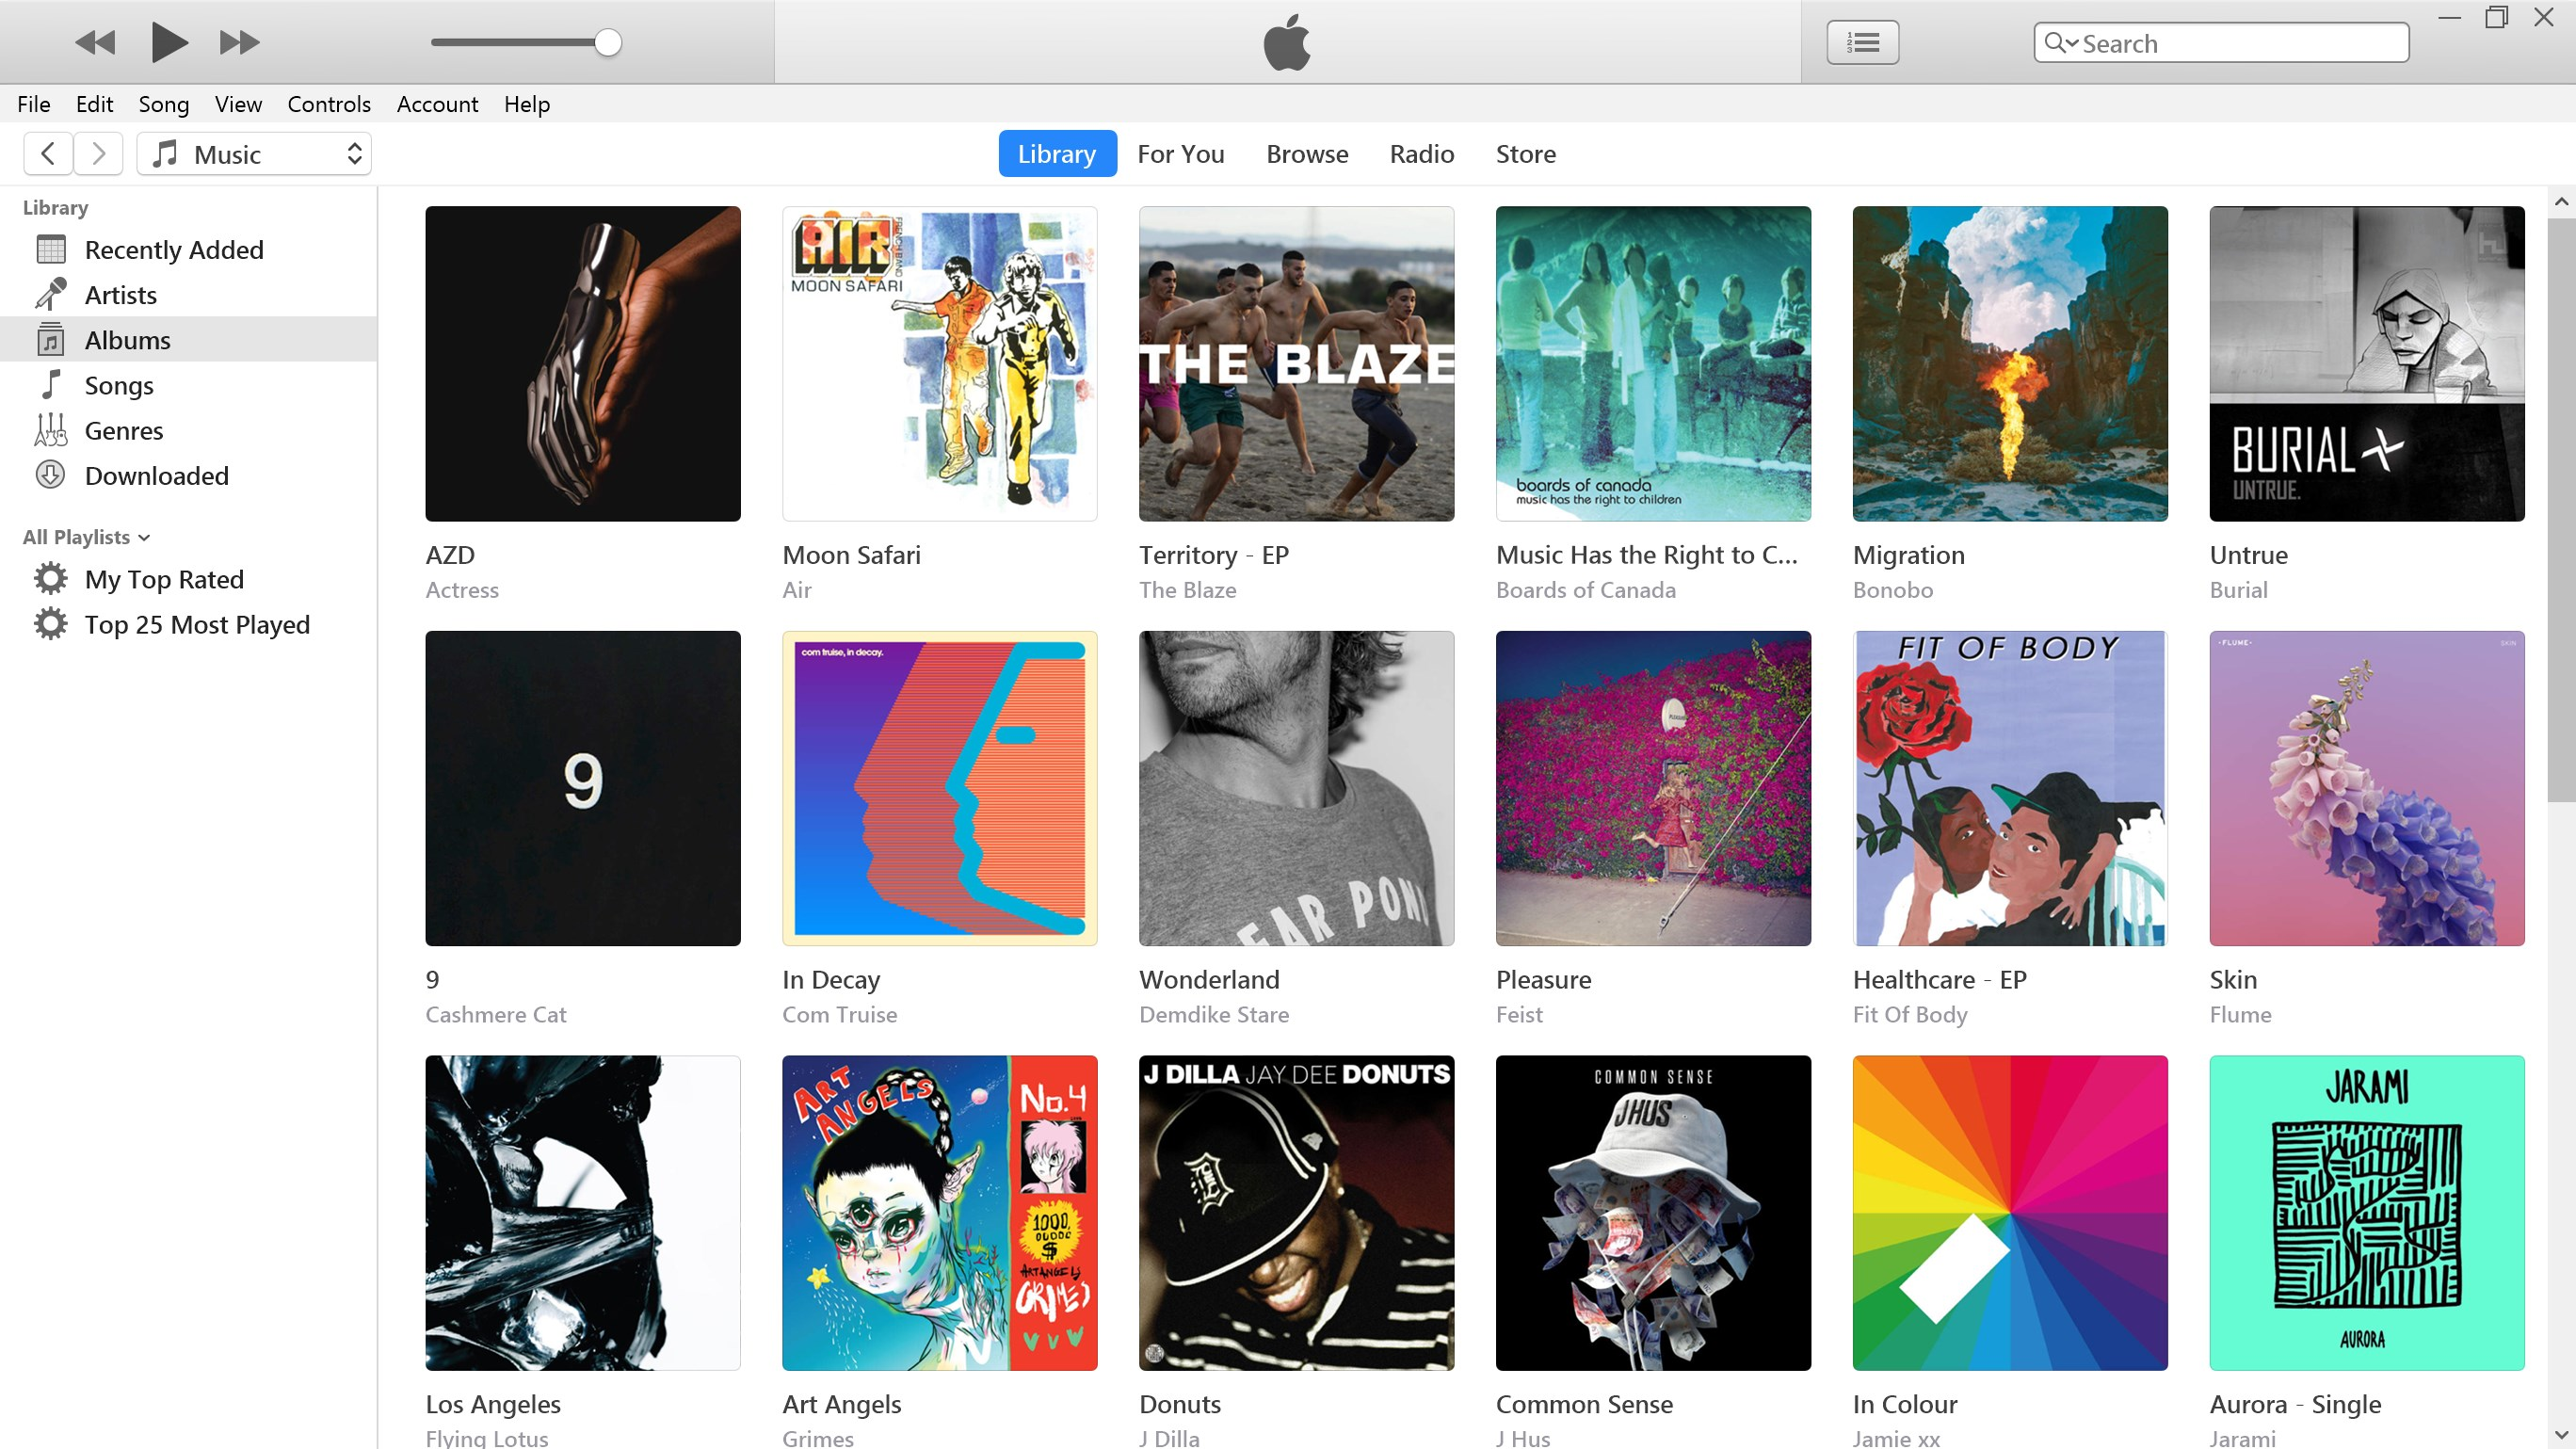The width and height of the screenshot is (2576, 1449).
Task: Click the Top 25 Most Played playlist icon
Action: tap(53, 622)
